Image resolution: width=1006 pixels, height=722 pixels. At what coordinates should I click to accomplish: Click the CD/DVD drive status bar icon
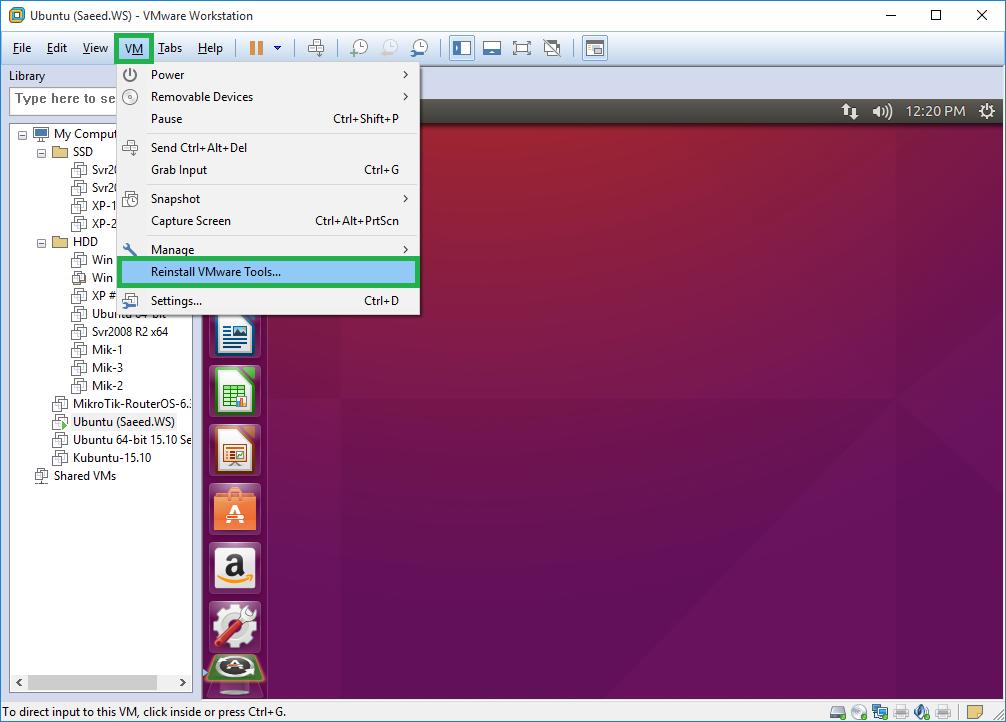point(859,712)
